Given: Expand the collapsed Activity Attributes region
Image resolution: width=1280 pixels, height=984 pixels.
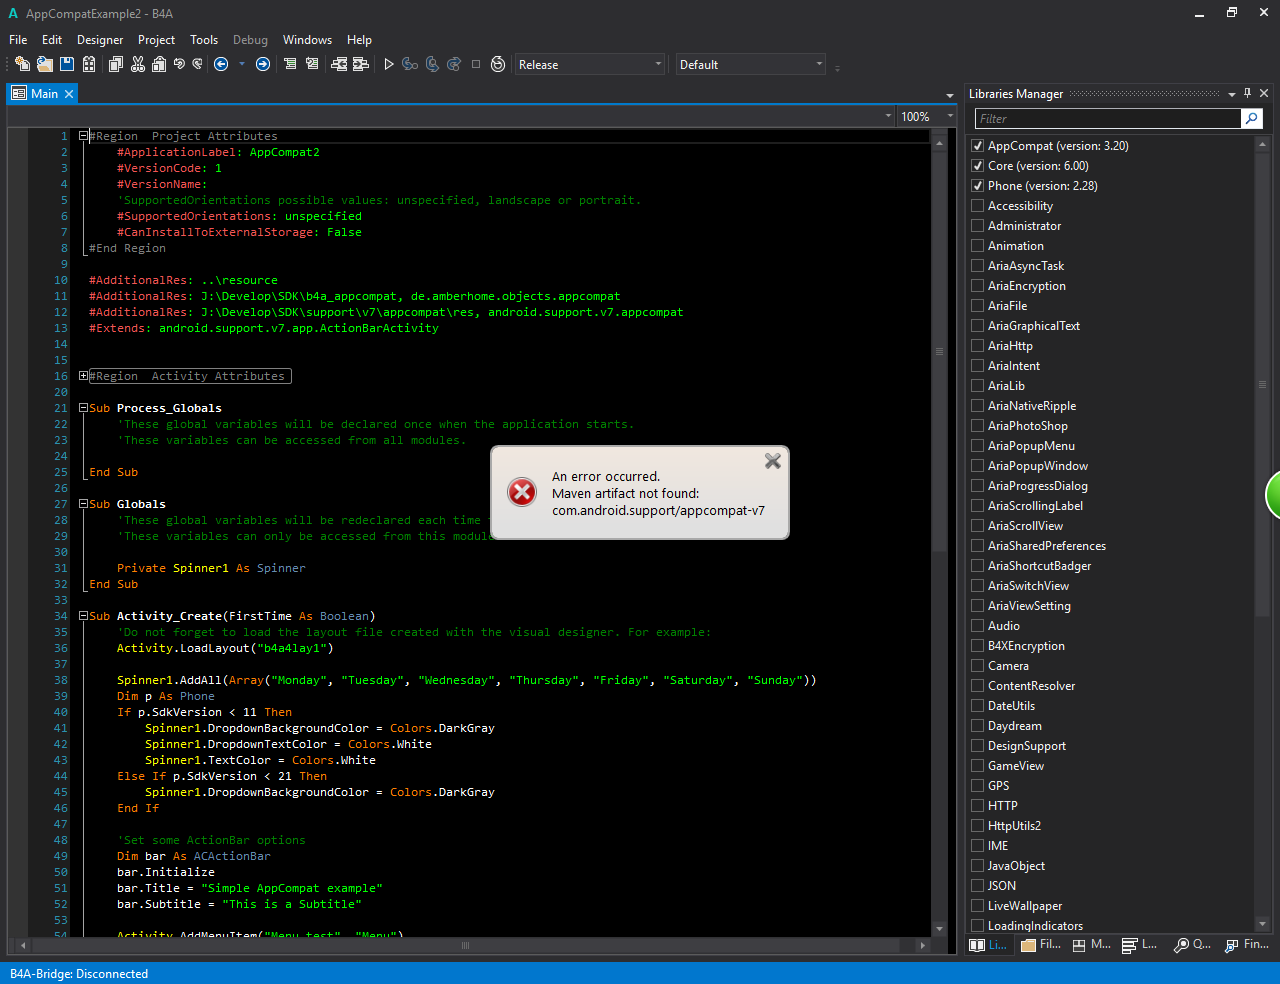Looking at the screenshot, I should [84, 376].
